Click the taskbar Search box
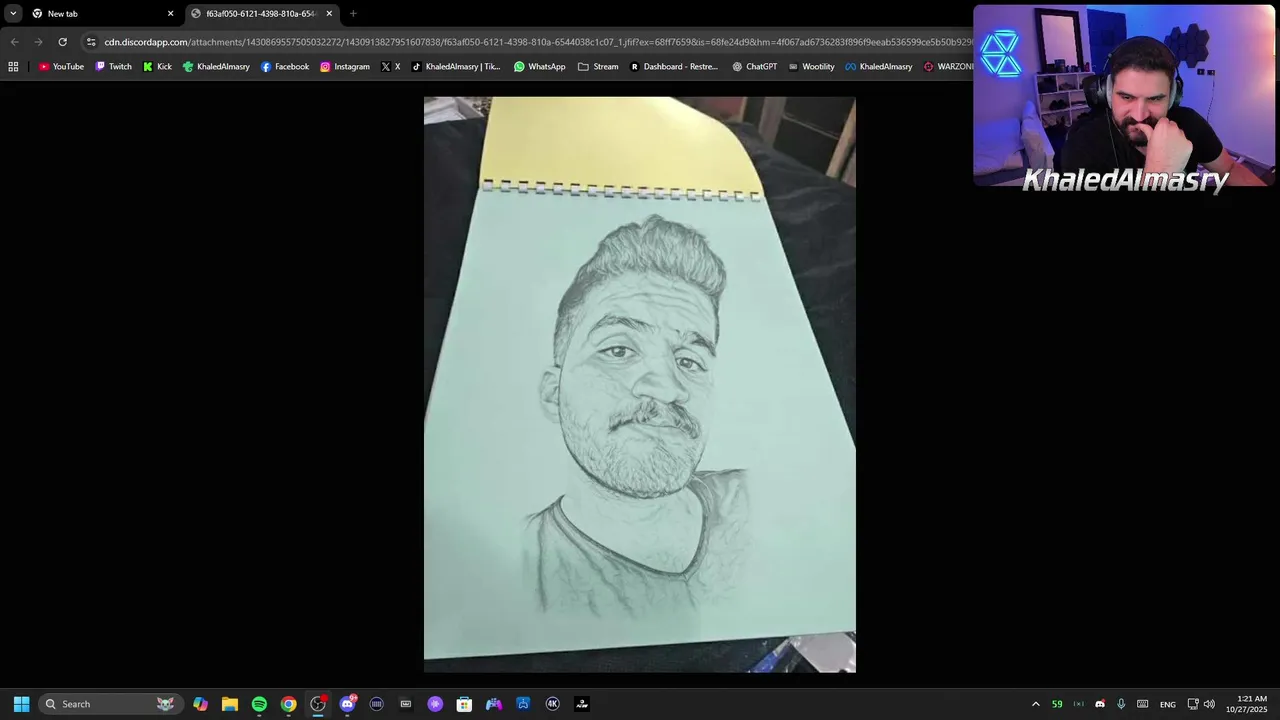The image size is (1280, 720). [110, 704]
